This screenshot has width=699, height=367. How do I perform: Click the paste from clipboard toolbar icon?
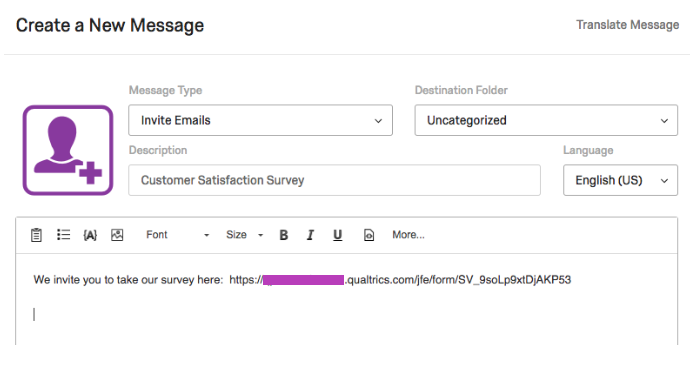tap(36, 235)
